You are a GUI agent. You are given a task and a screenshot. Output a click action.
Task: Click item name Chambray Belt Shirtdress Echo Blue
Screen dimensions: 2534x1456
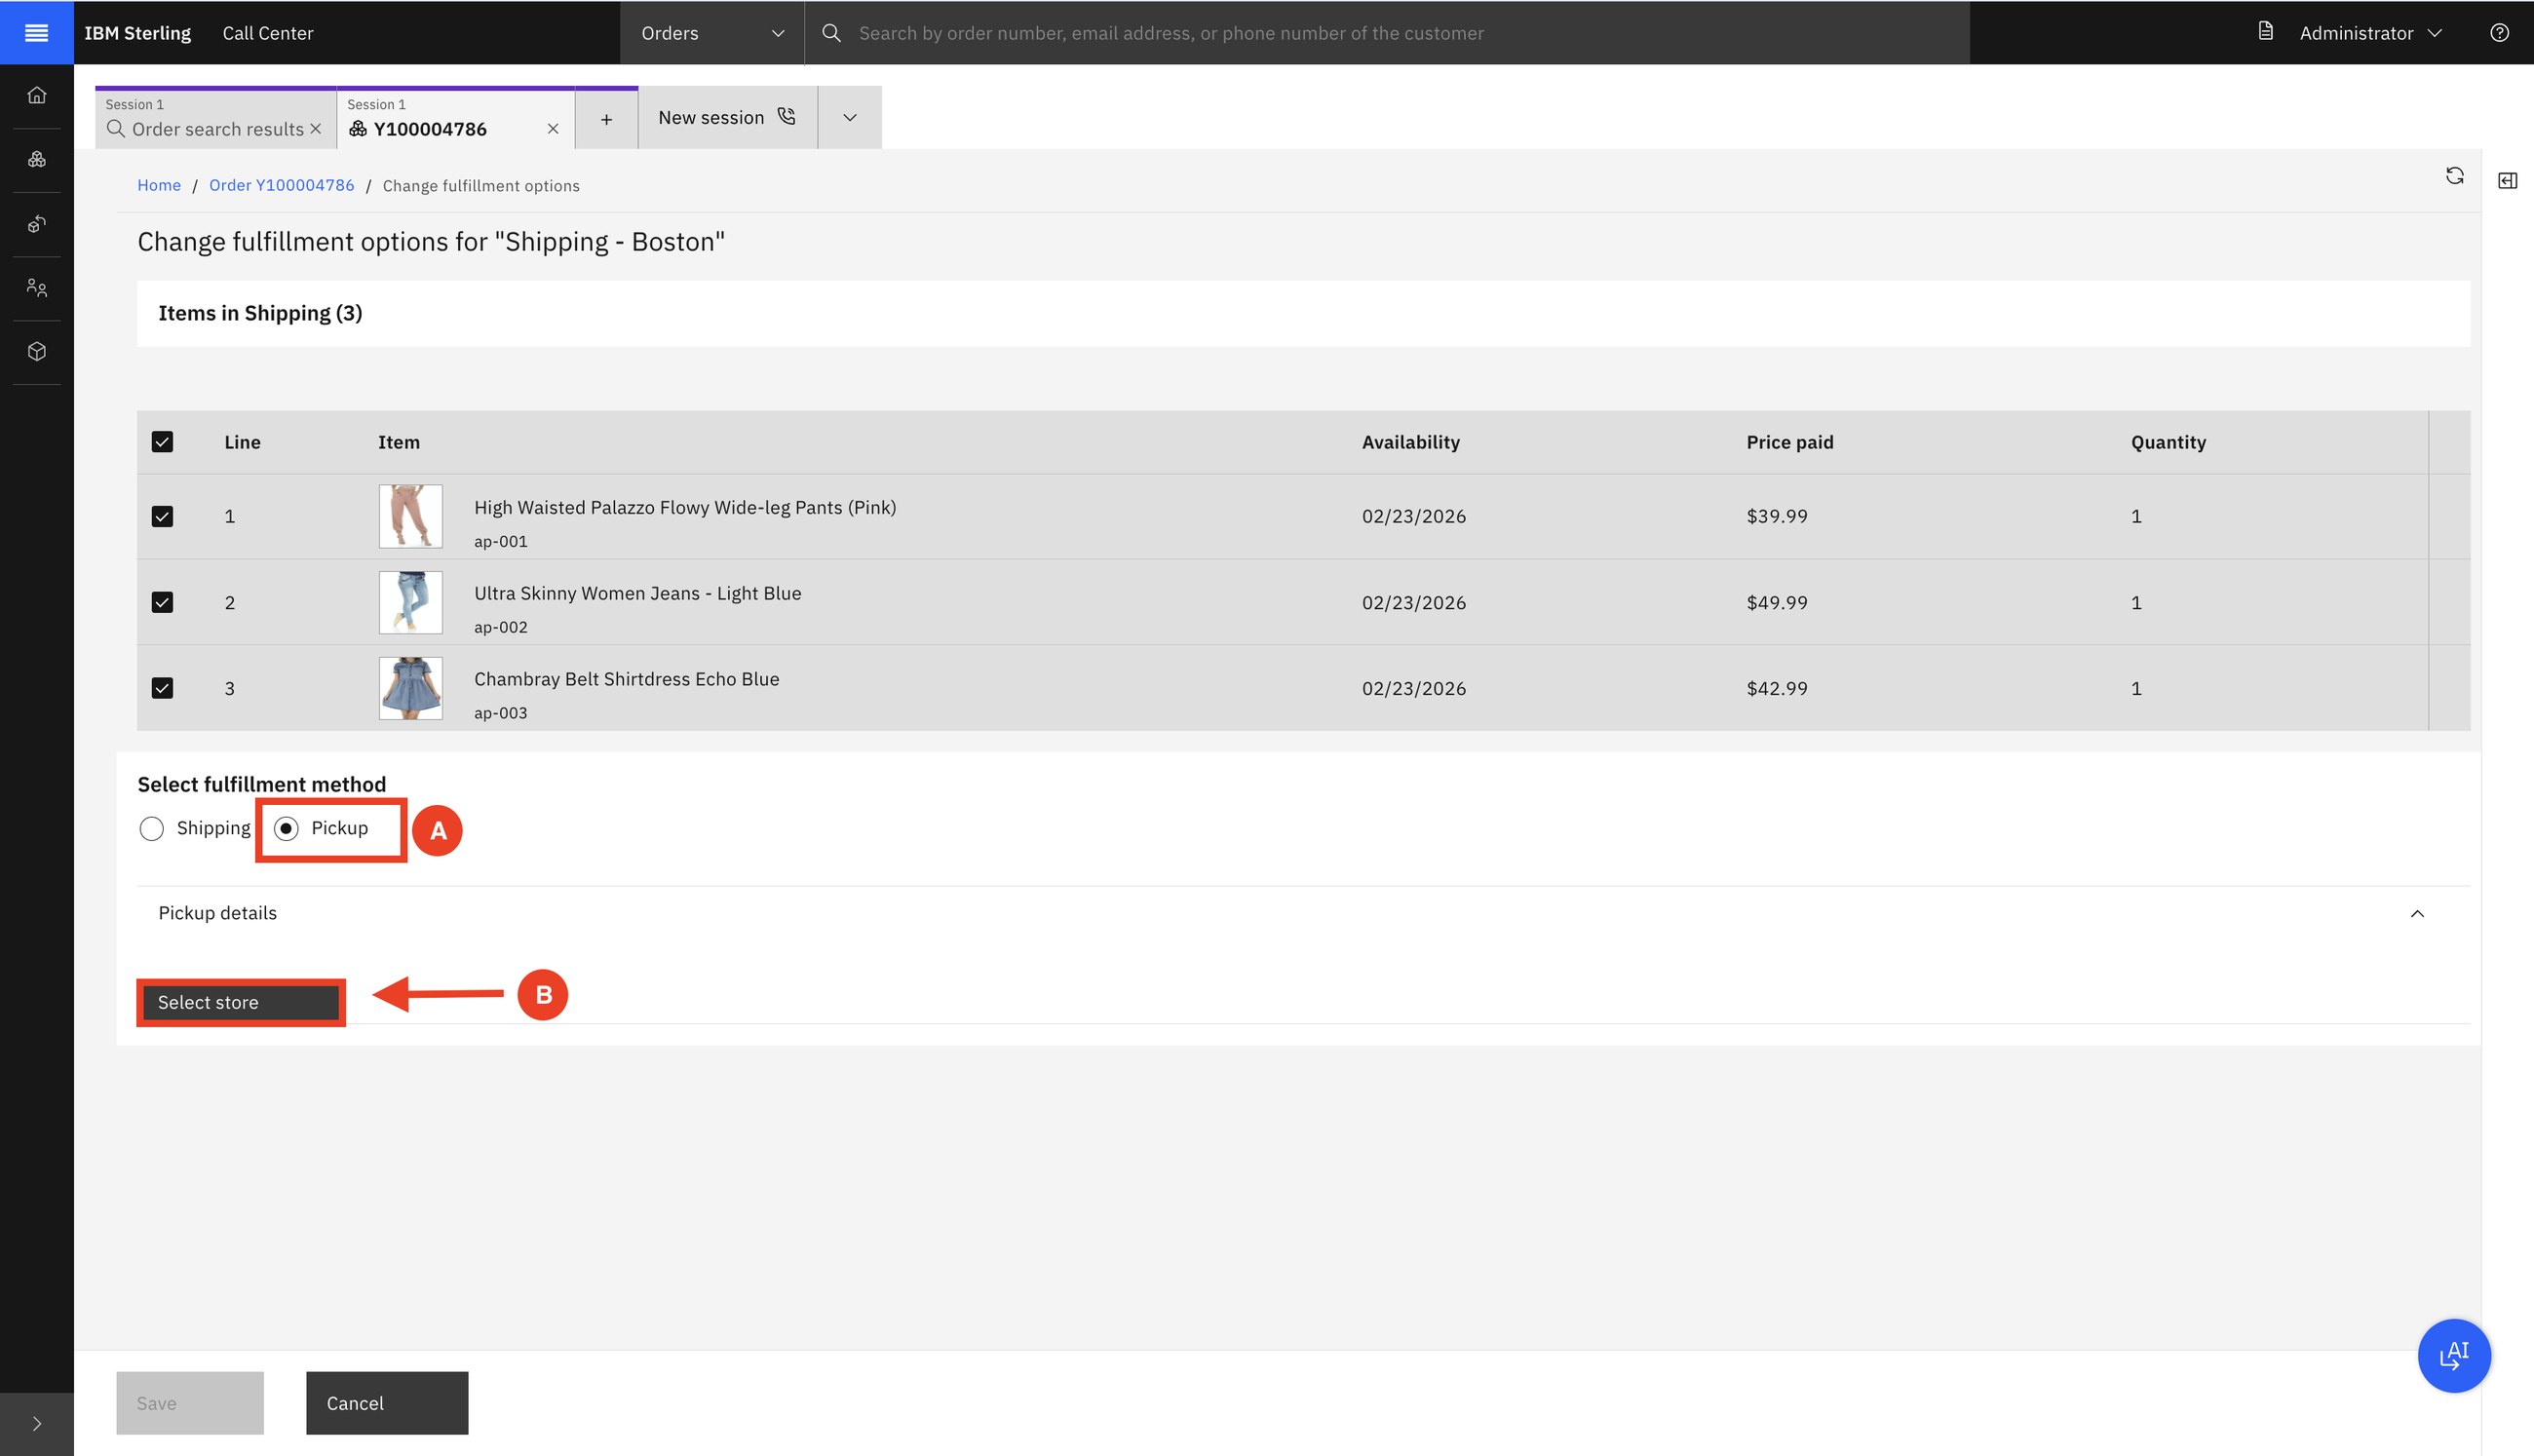[x=626, y=679]
